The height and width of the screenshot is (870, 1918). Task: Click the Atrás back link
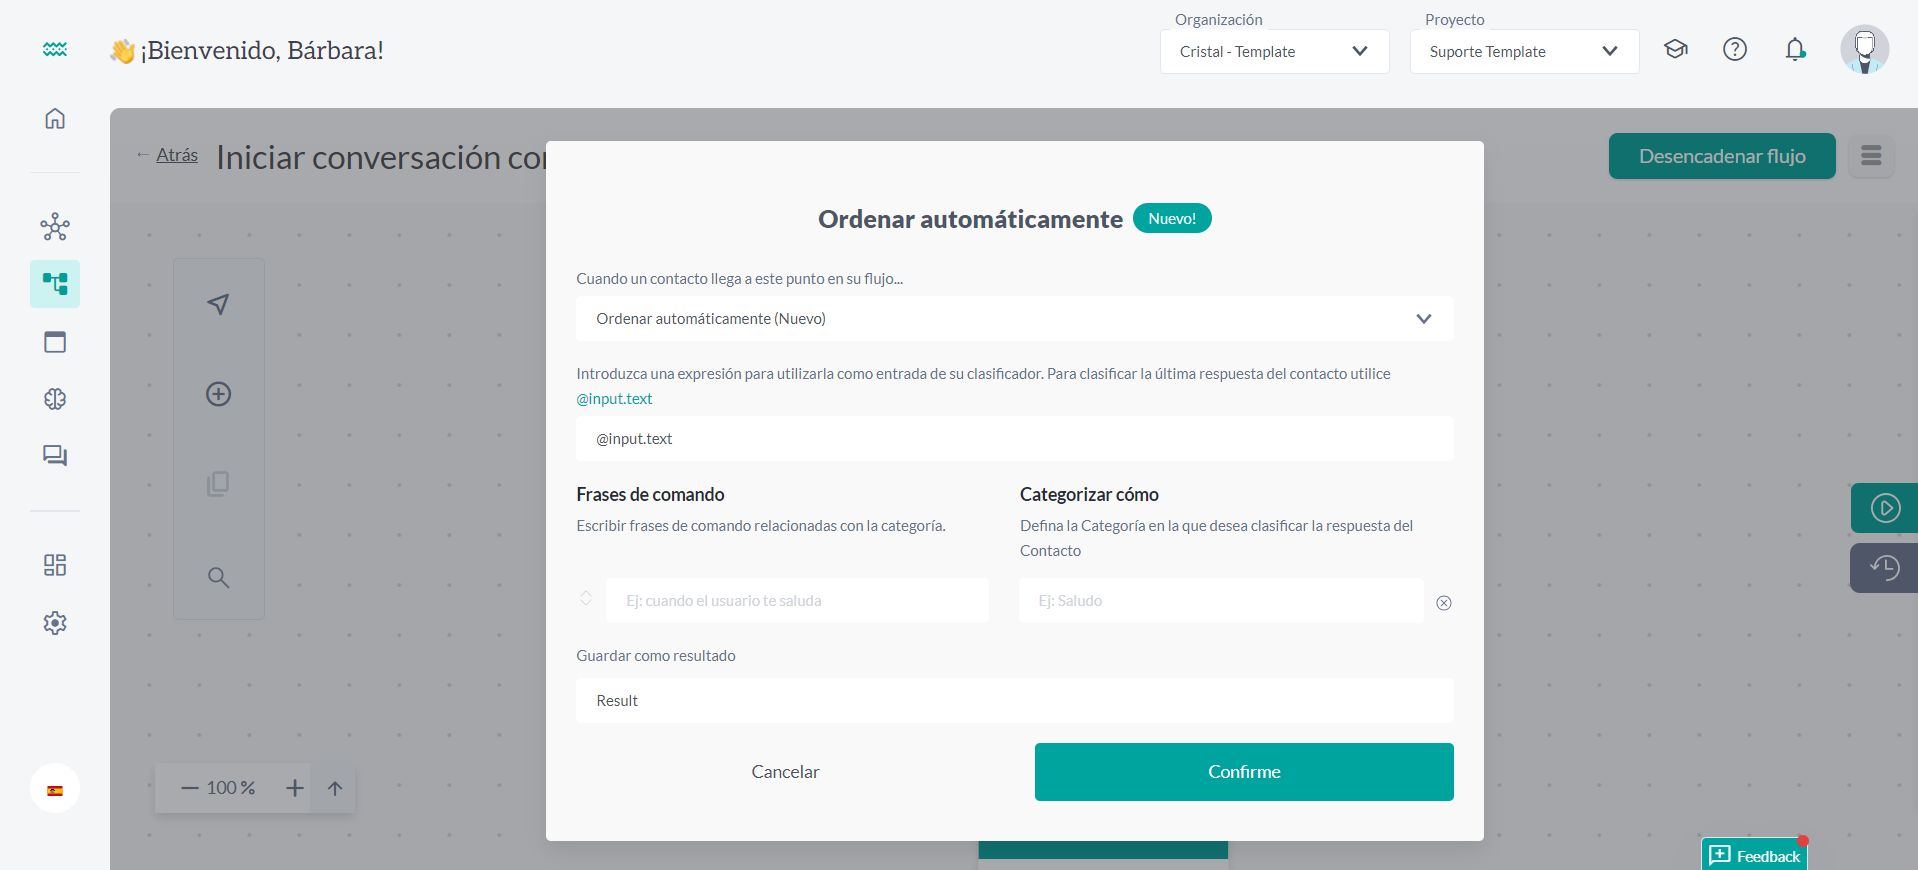176,155
